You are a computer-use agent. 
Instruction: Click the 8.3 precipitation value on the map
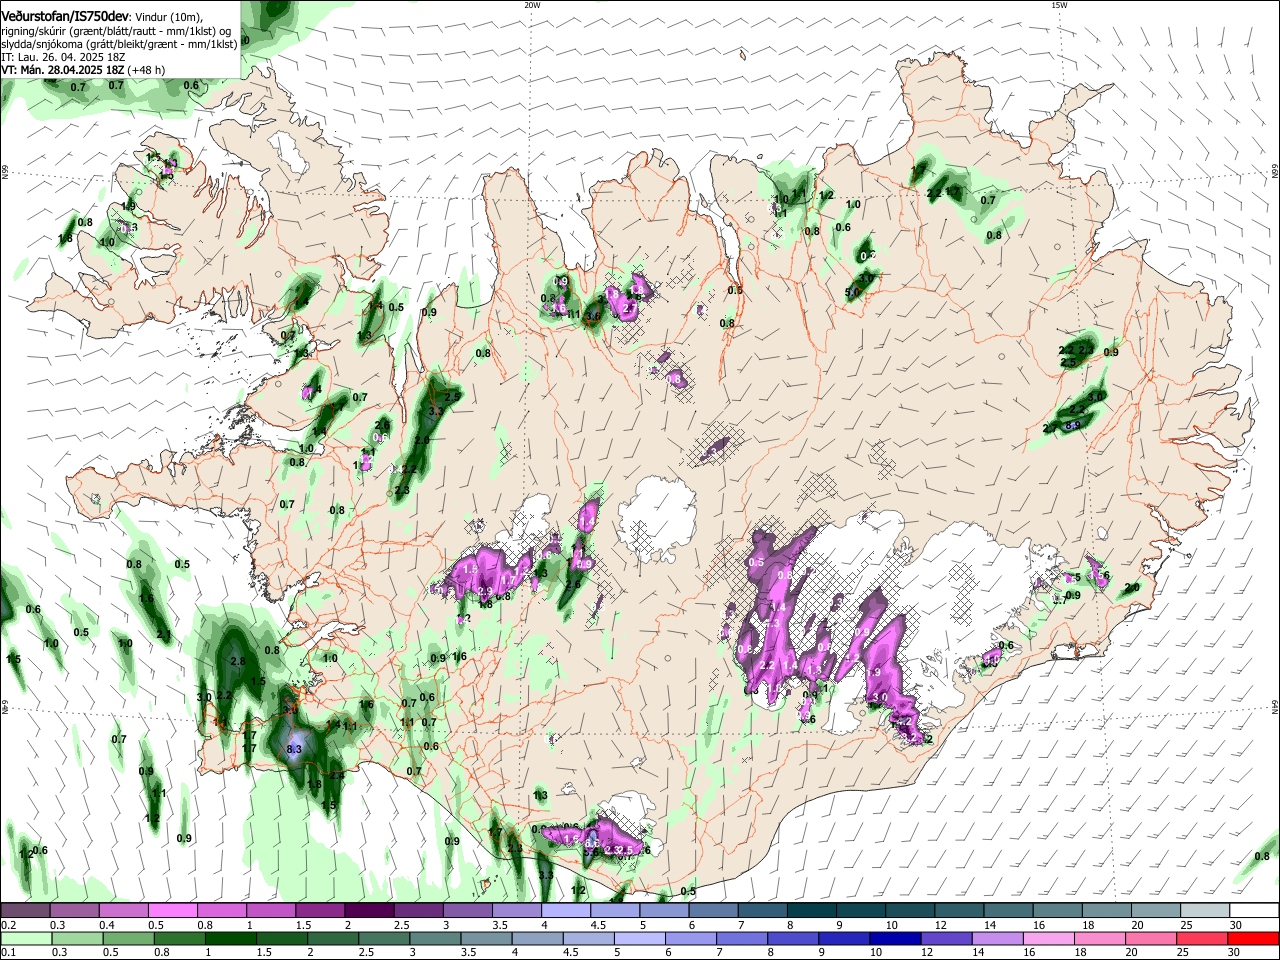pyautogui.click(x=294, y=748)
